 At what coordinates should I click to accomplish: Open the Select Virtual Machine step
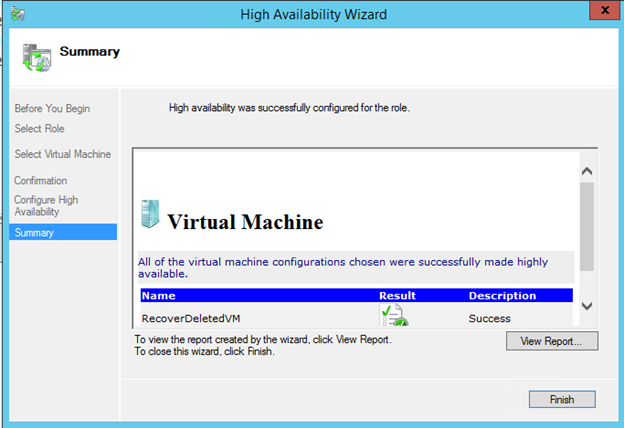62,154
